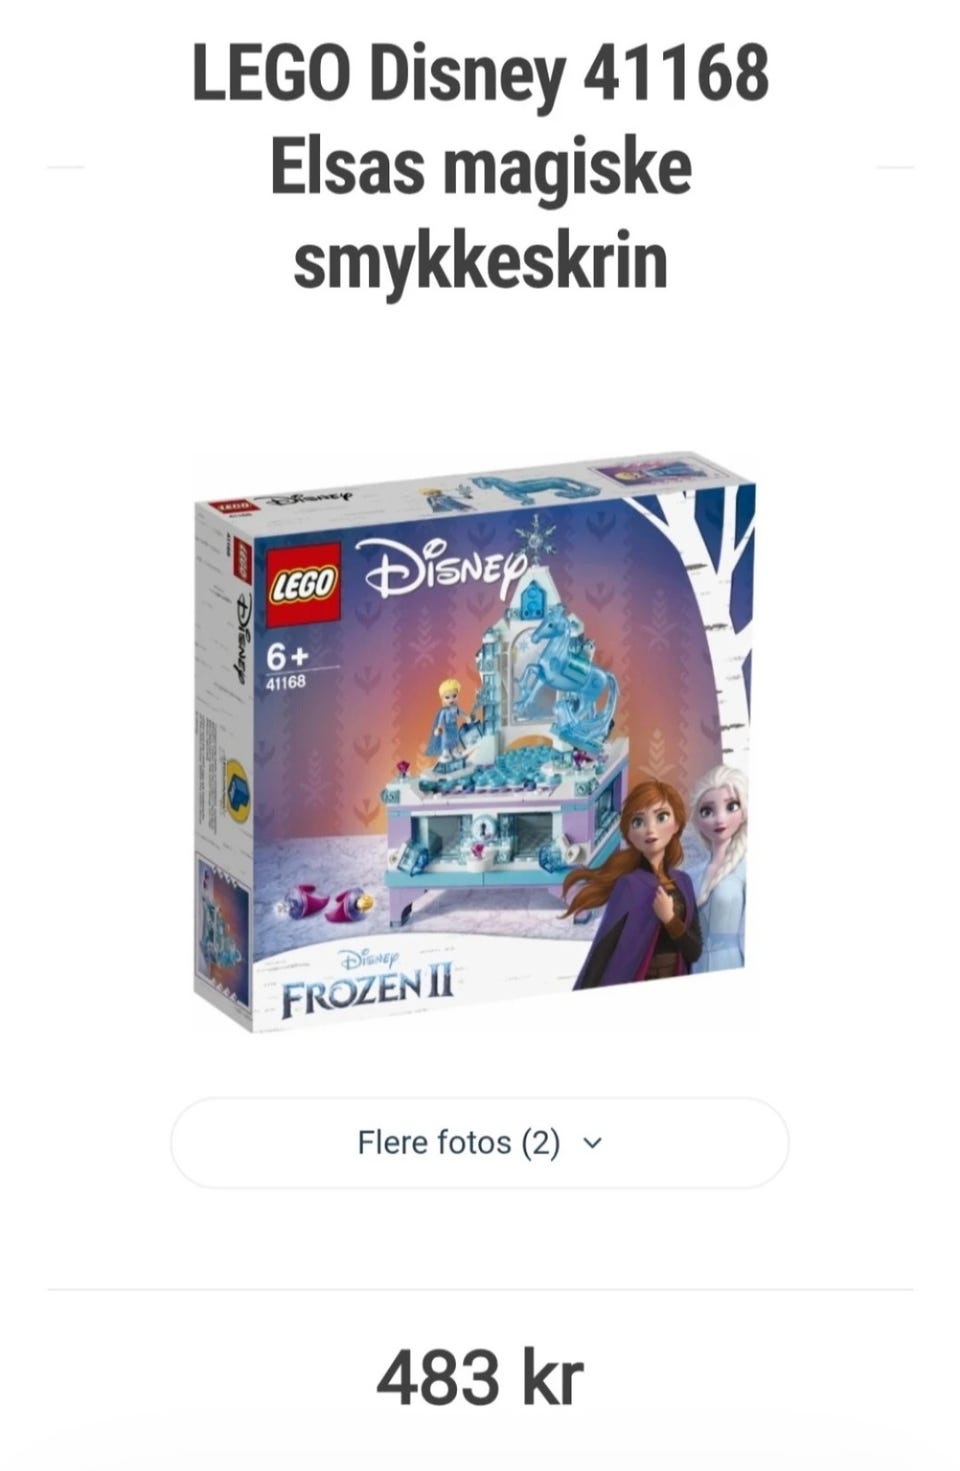Click the snowflake atop the ice castle
Screen dimensions: 960x1471
539,535
